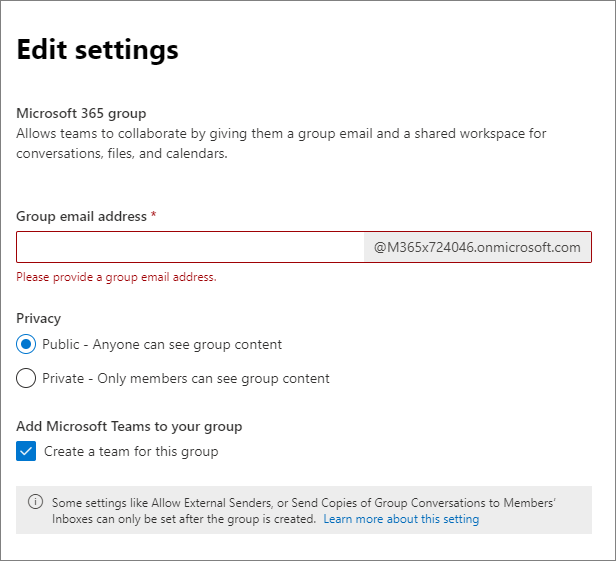Select the Private privacy radio button
The image size is (616, 561).
26,378
